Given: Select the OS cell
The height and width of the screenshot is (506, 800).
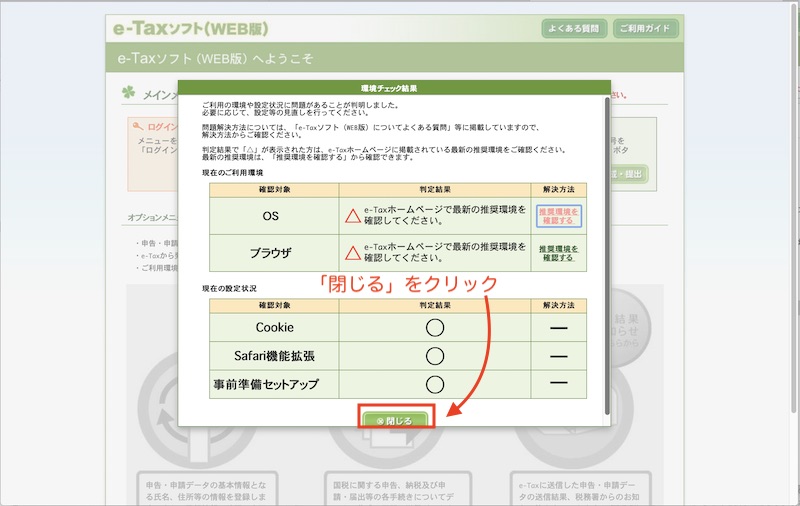Looking at the screenshot, I should click(x=274, y=216).
